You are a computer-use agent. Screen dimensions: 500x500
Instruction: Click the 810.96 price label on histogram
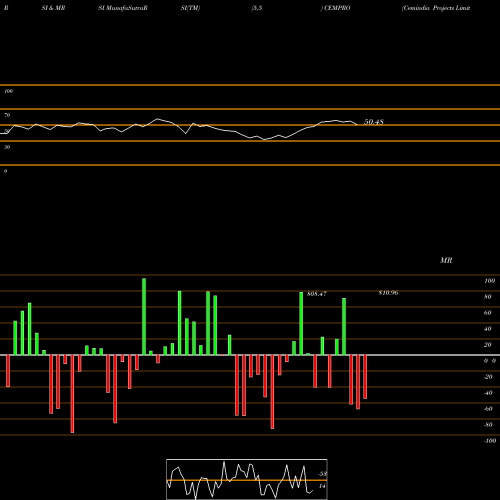pos(388,293)
